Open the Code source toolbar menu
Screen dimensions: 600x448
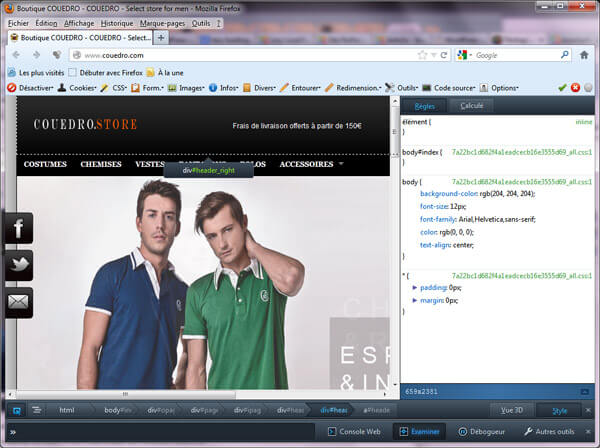[449, 88]
